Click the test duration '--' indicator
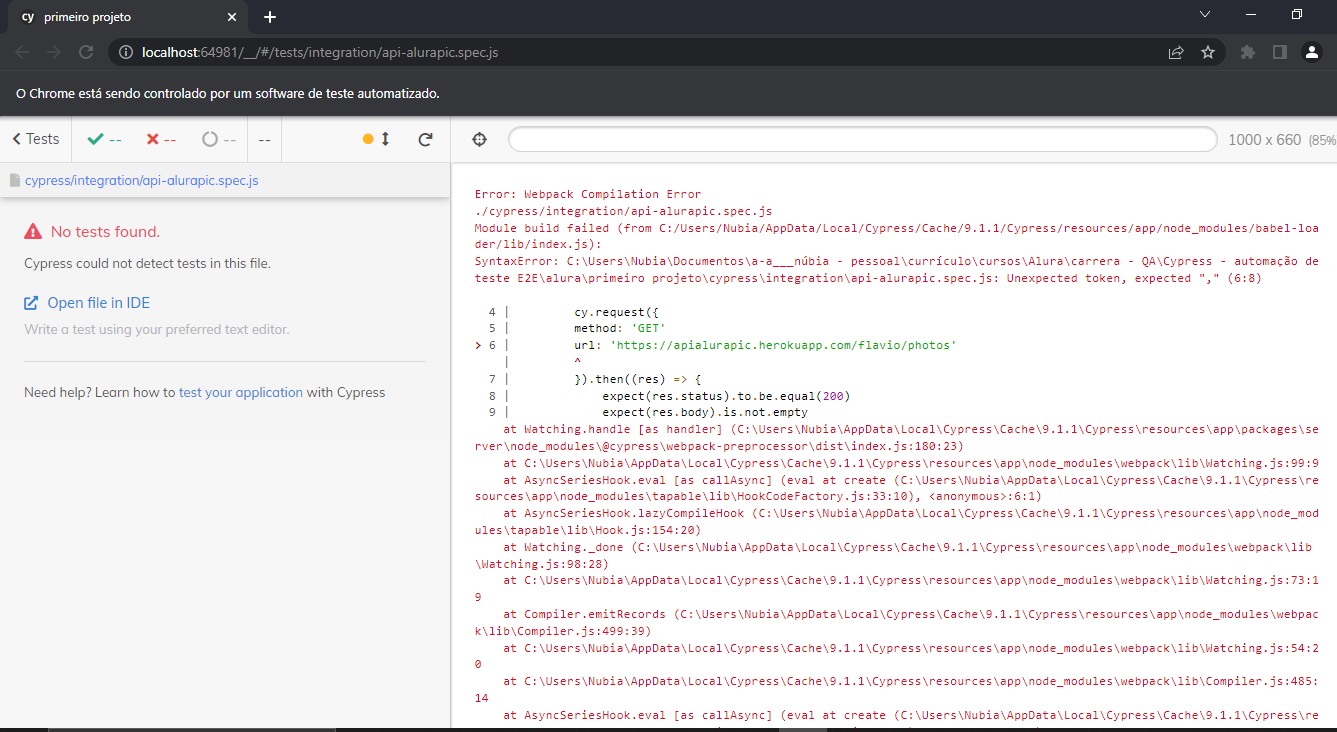Viewport: 1337px width, 732px height. click(264, 140)
